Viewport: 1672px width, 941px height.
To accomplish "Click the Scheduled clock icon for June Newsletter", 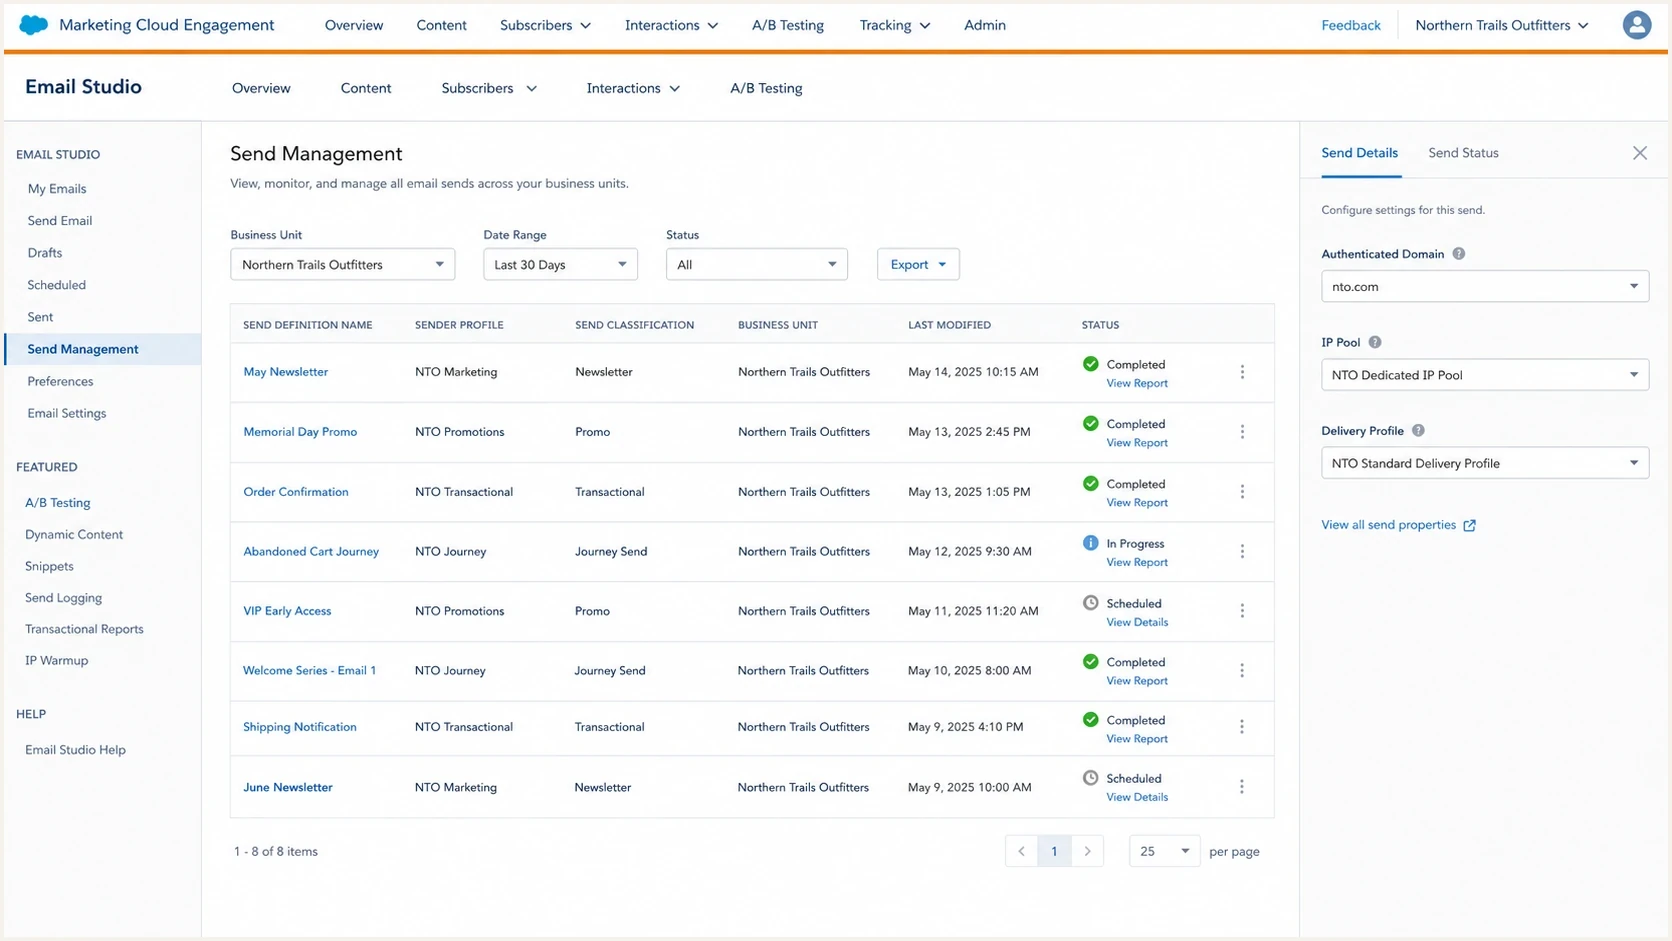I will (x=1090, y=778).
